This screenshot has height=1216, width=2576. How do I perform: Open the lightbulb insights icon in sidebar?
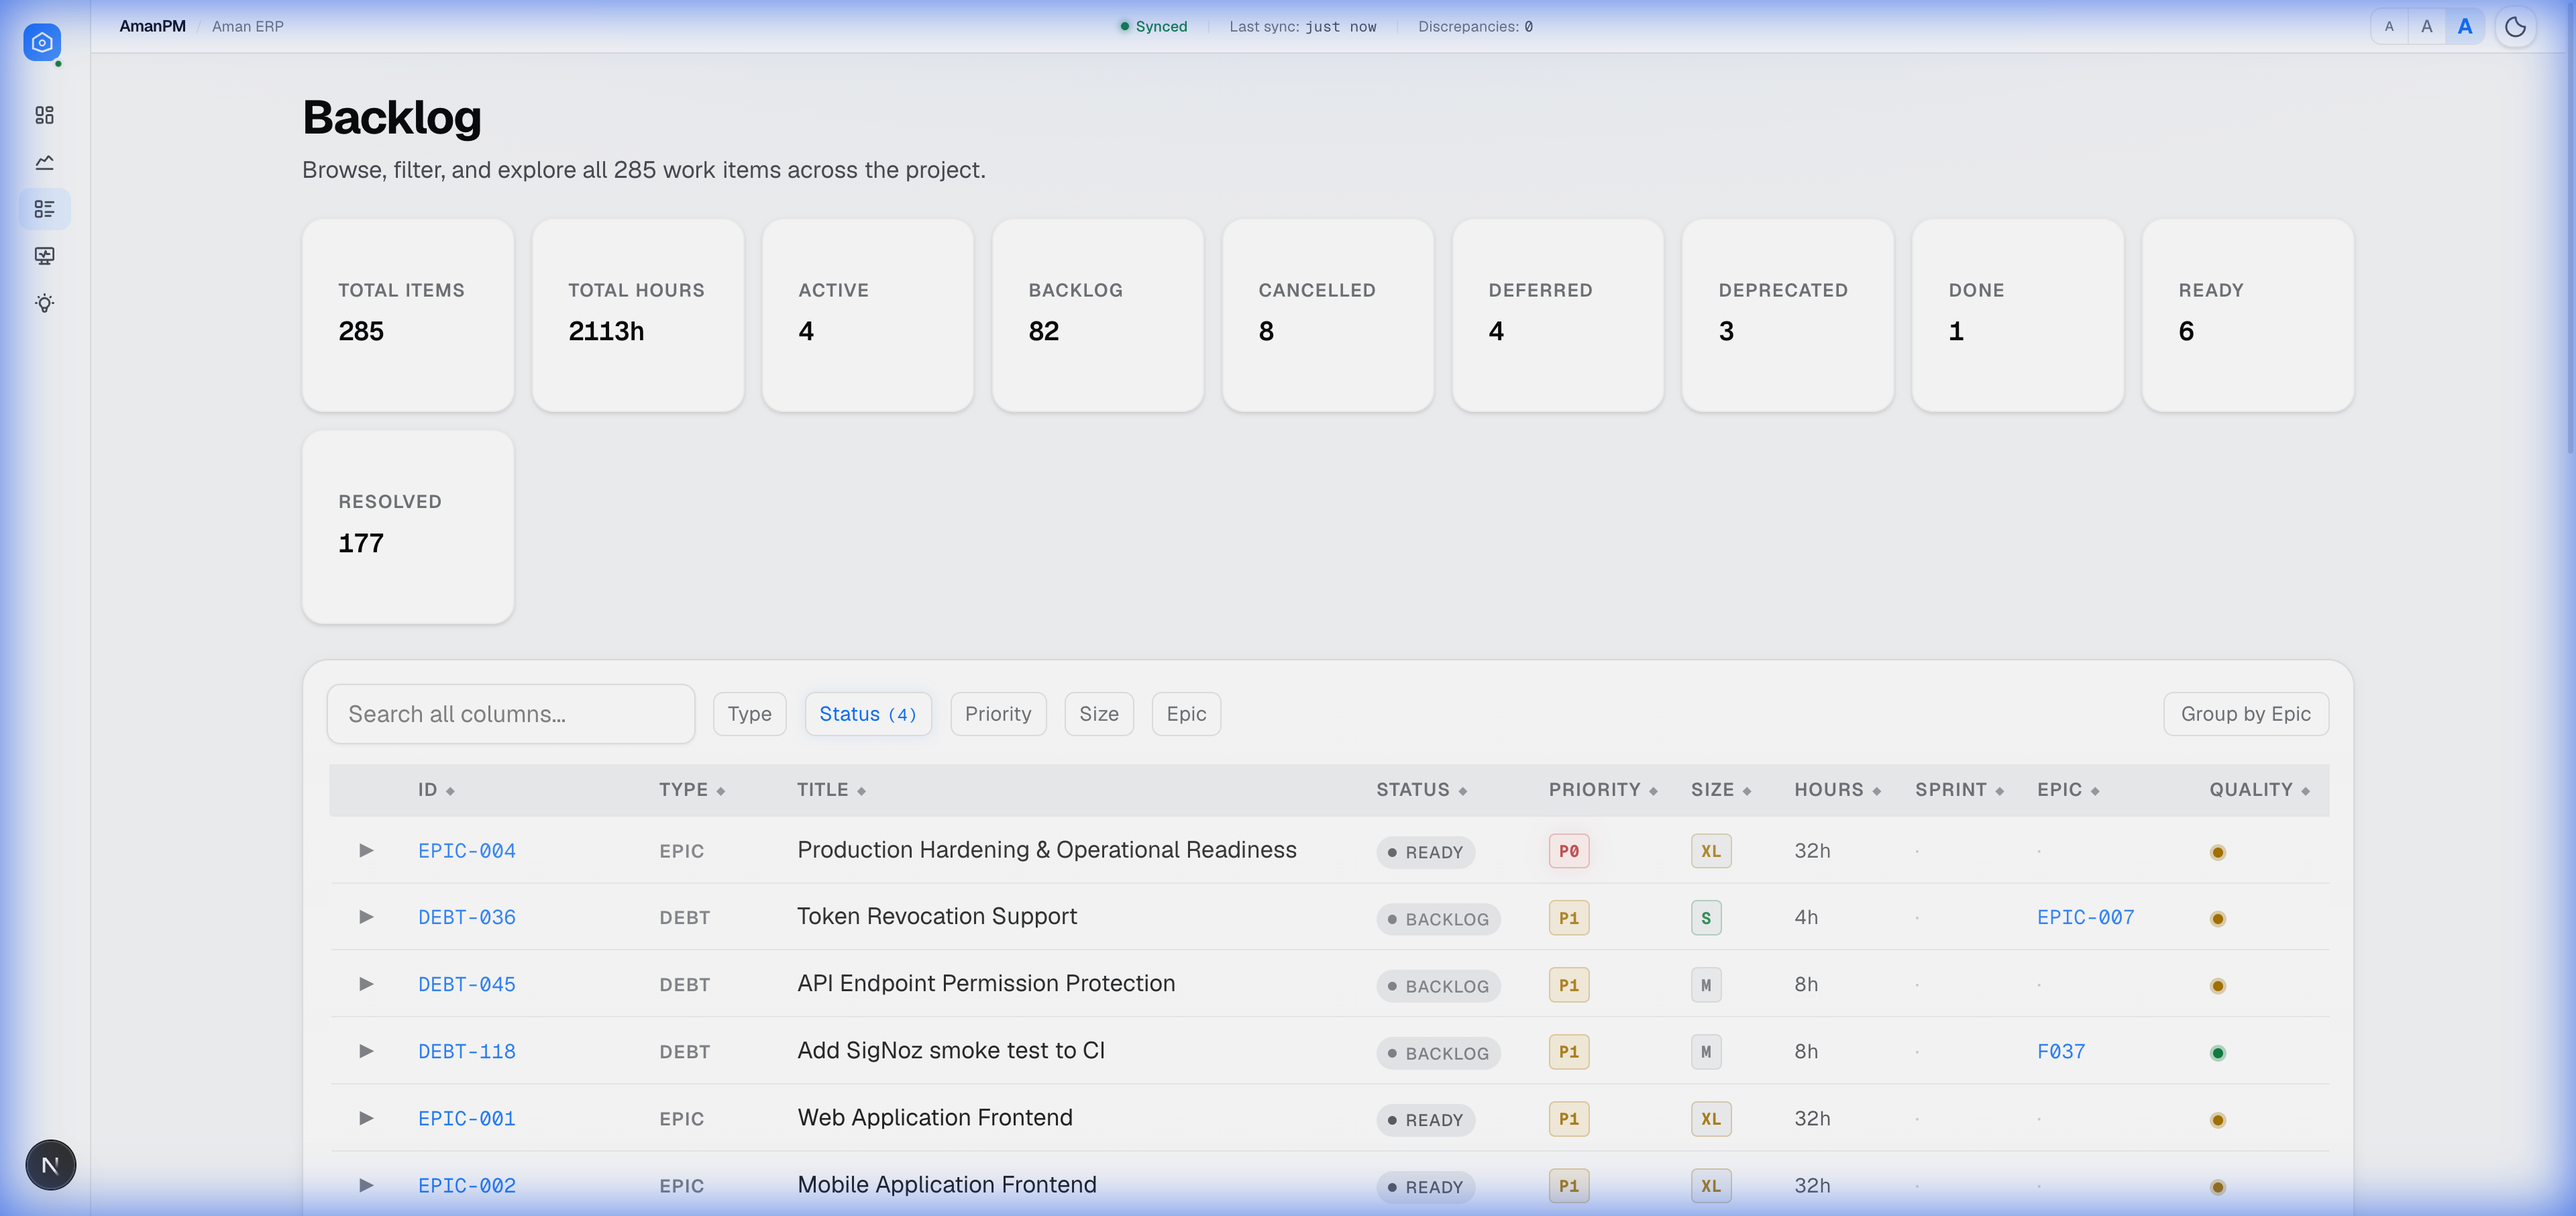[x=44, y=303]
